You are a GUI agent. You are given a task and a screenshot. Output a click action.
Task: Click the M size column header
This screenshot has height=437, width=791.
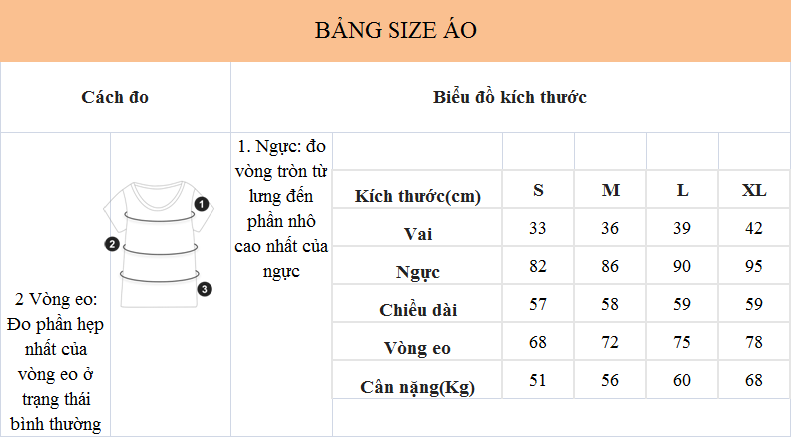pyautogui.click(x=610, y=190)
